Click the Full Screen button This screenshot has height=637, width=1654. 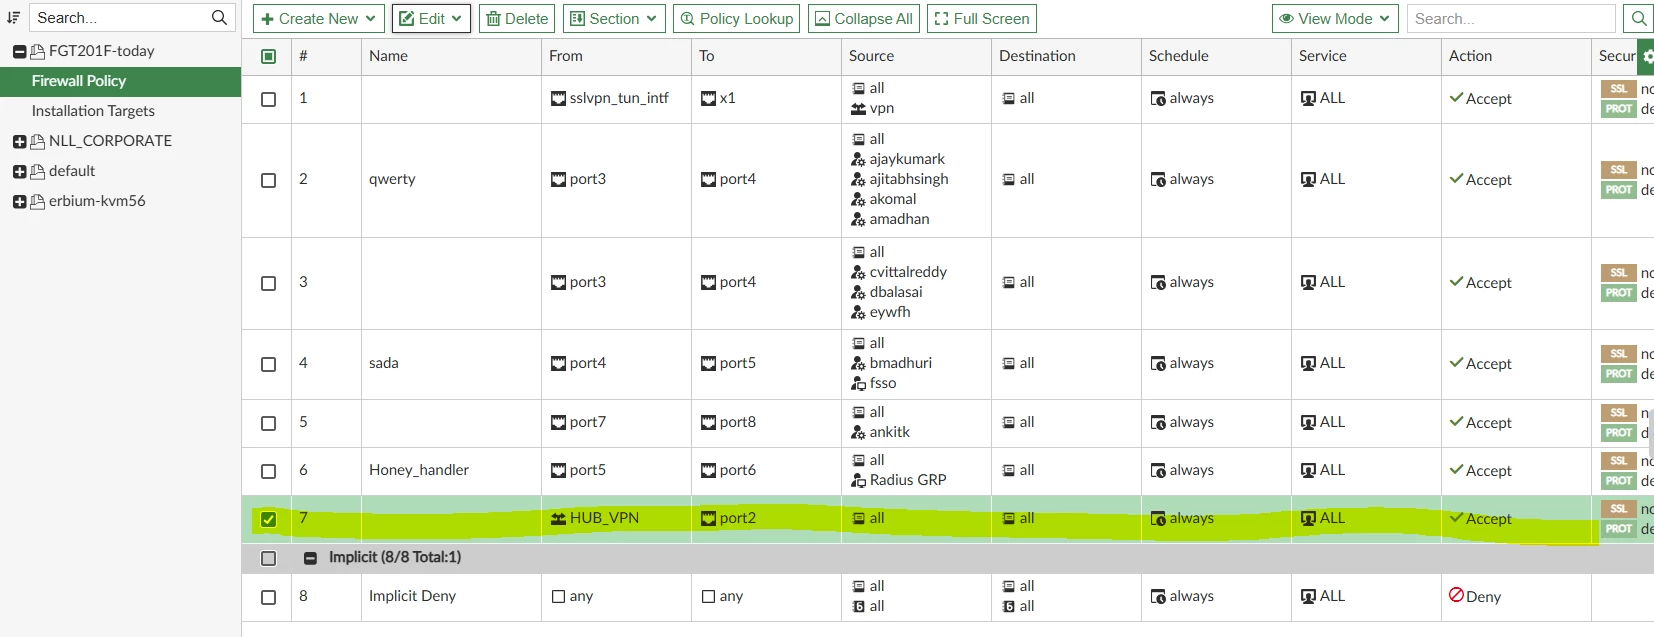[x=981, y=18]
